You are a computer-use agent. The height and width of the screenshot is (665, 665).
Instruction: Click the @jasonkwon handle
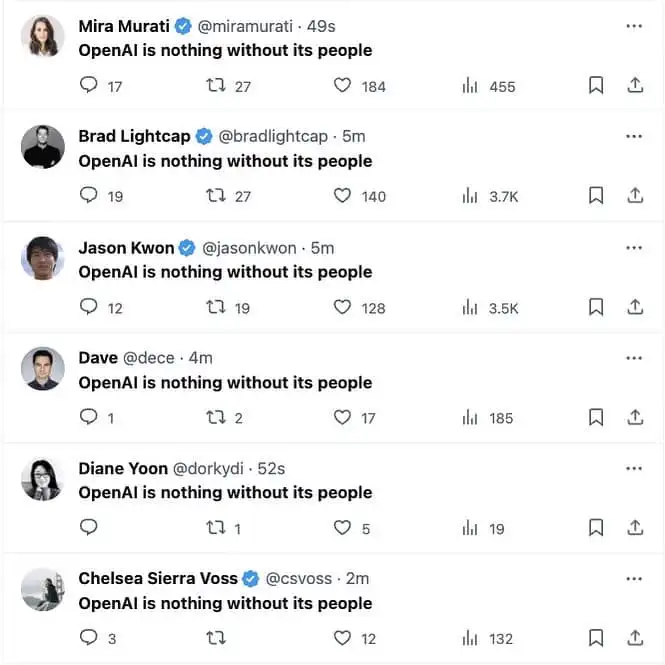[x=250, y=247]
